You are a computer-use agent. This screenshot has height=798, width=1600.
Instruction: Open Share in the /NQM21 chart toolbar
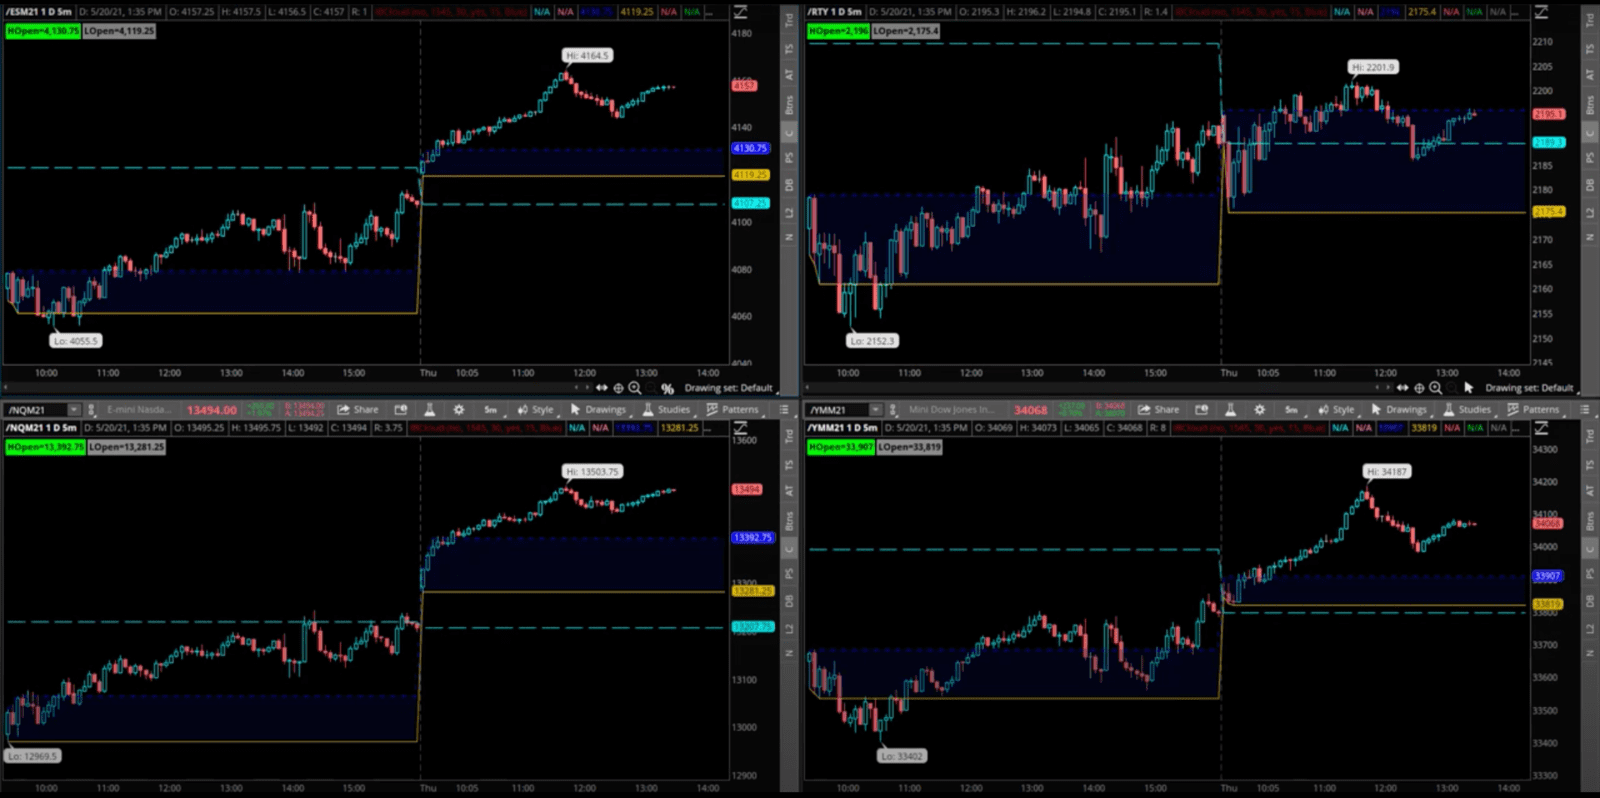coord(358,410)
